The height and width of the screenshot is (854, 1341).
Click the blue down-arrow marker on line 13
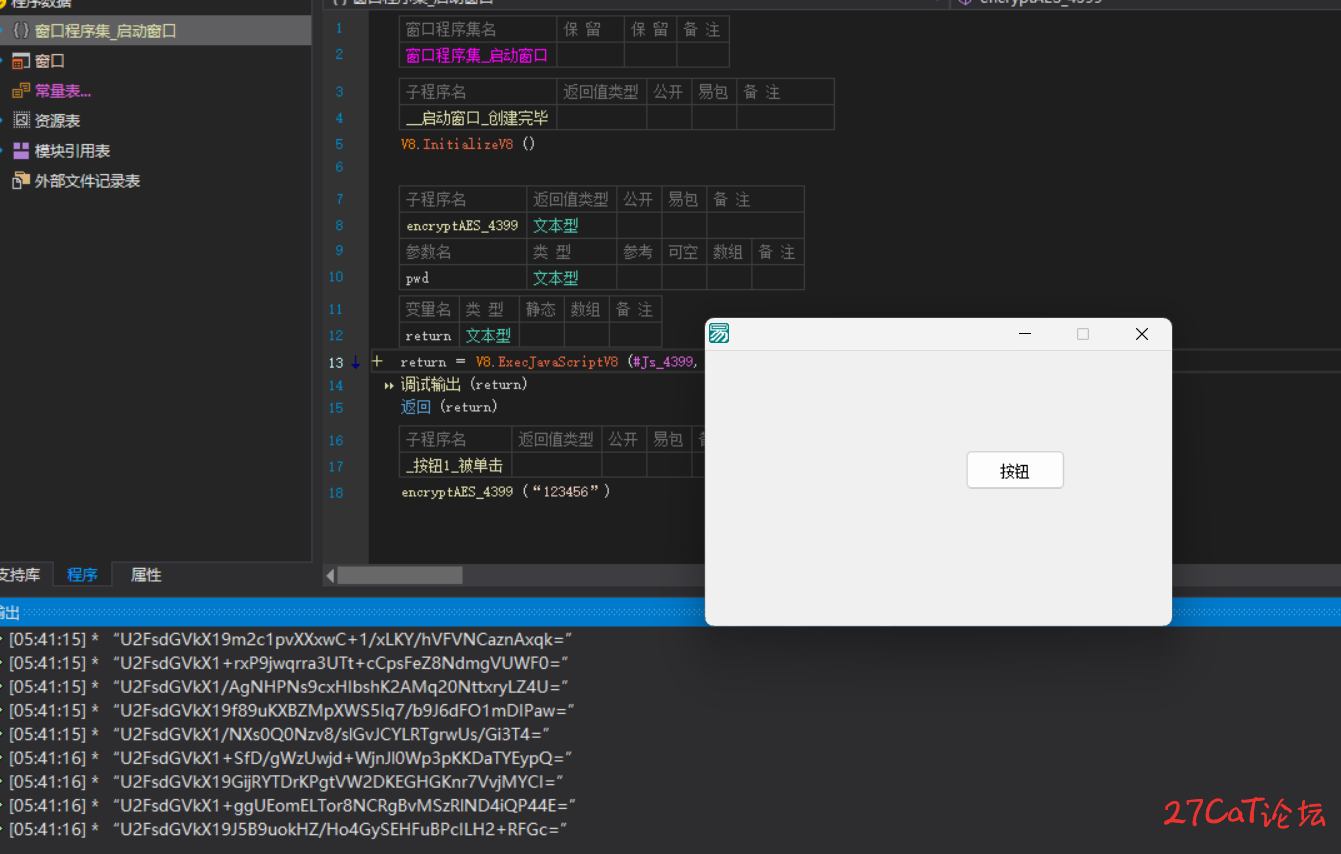[355, 363]
